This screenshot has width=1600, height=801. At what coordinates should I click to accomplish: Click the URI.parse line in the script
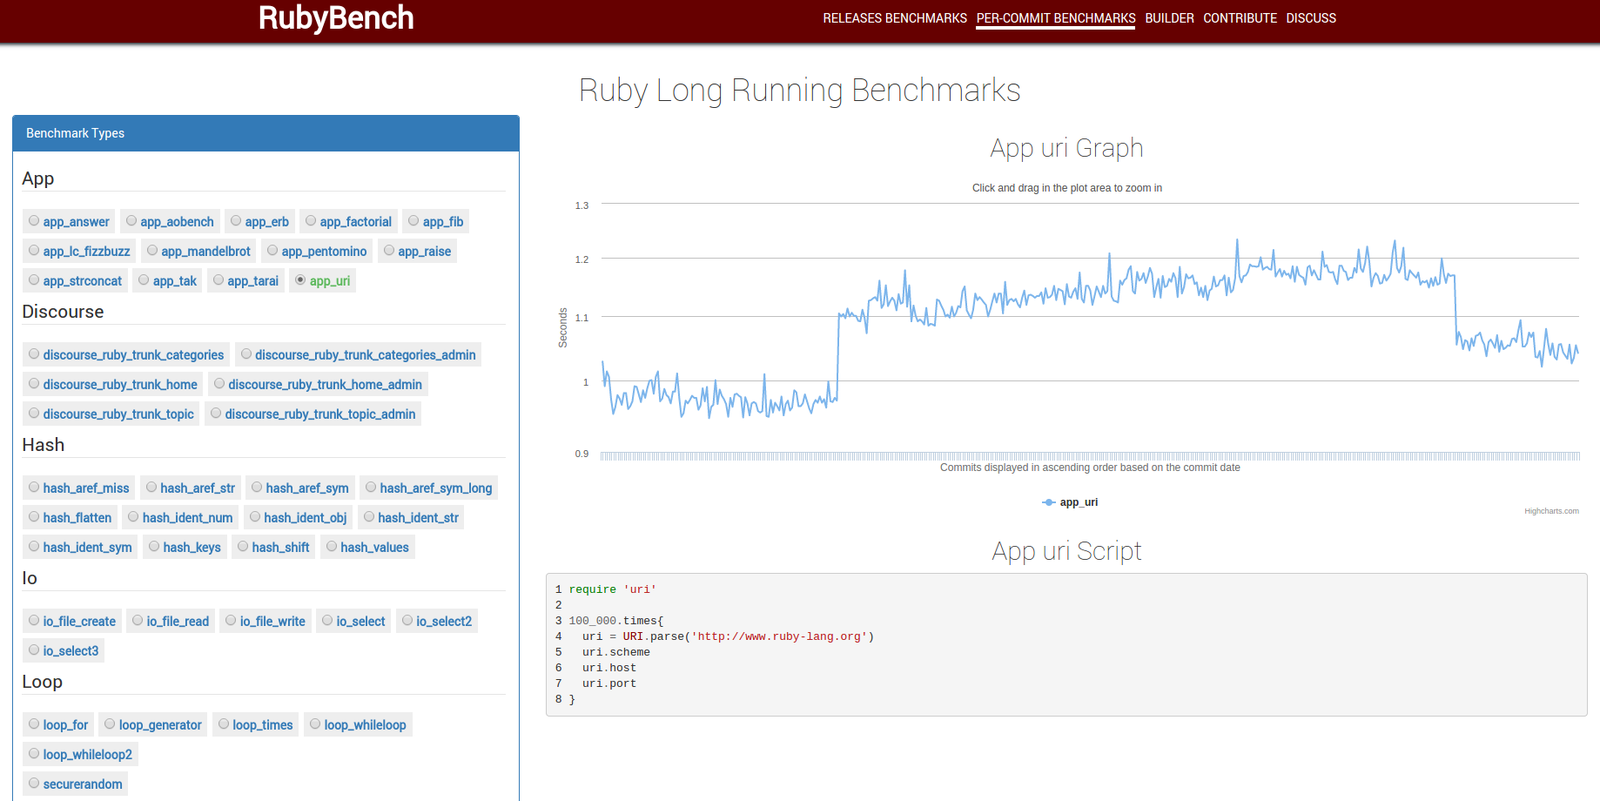click(x=728, y=636)
